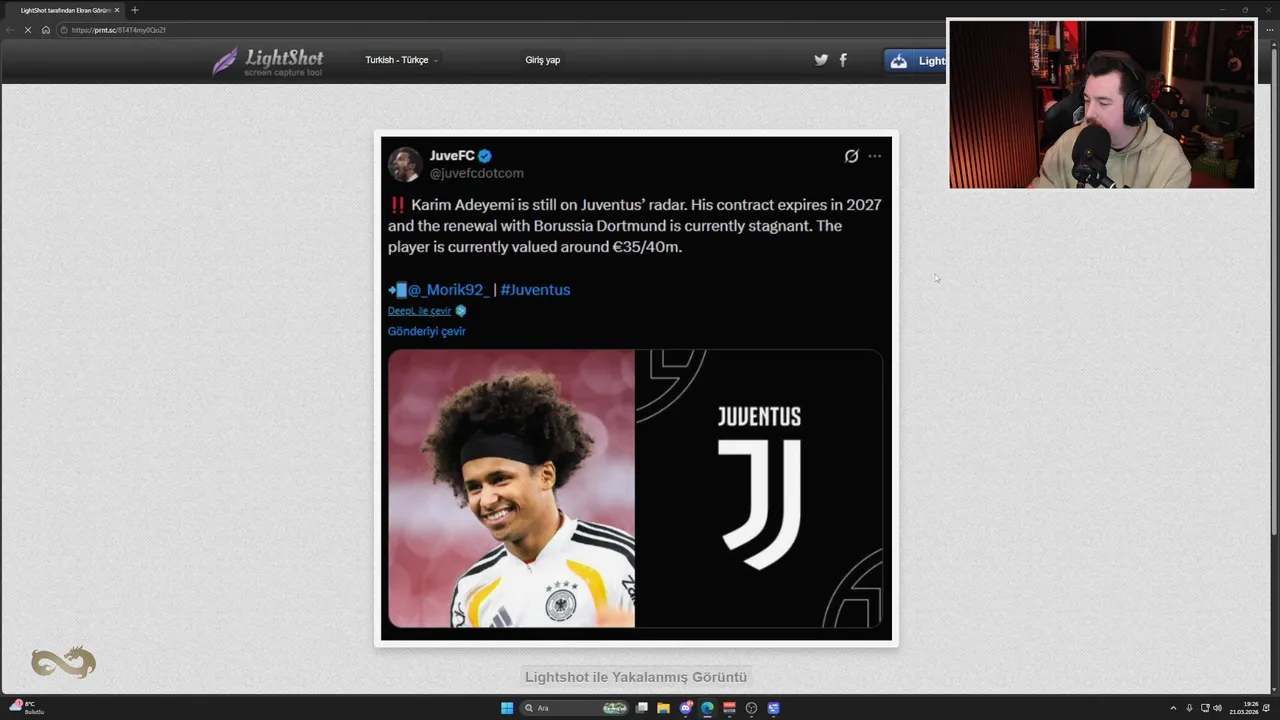The width and height of the screenshot is (1280, 720).
Task: Open the browser home page icon
Action: point(46,30)
